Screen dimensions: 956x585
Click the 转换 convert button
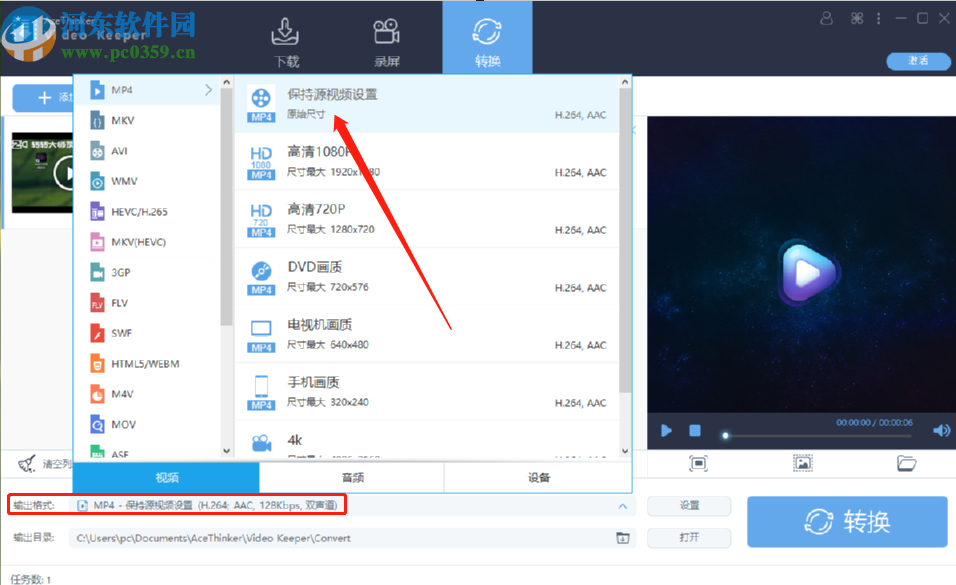(846, 521)
